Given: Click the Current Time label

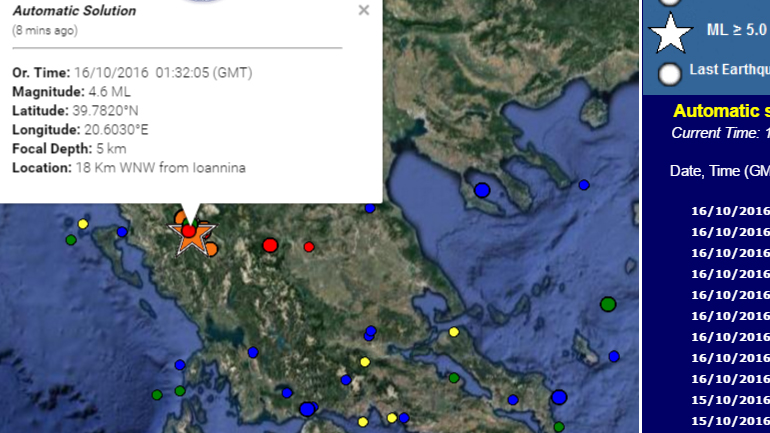Looking at the screenshot, I should click(720, 133).
